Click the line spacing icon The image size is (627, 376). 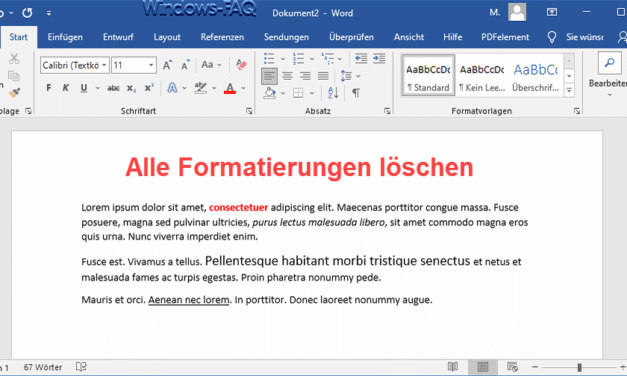tap(346, 76)
